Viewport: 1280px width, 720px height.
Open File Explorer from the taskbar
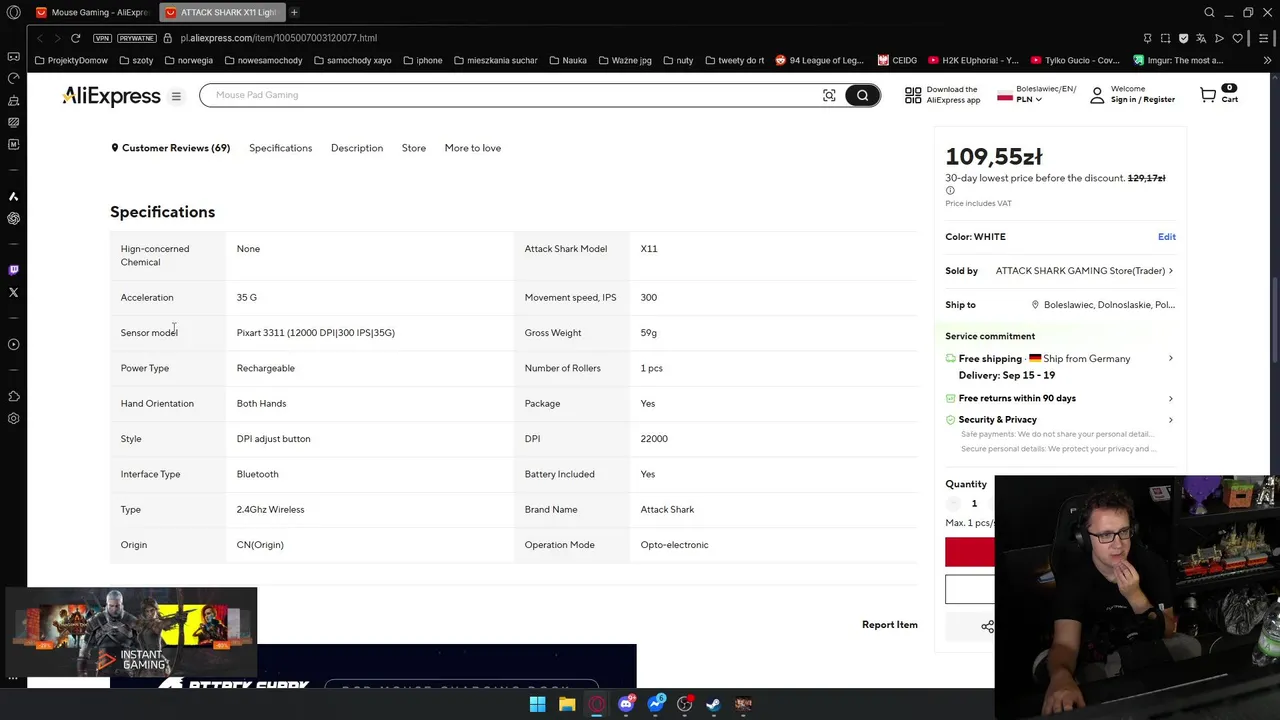pyautogui.click(x=567, y=704)
